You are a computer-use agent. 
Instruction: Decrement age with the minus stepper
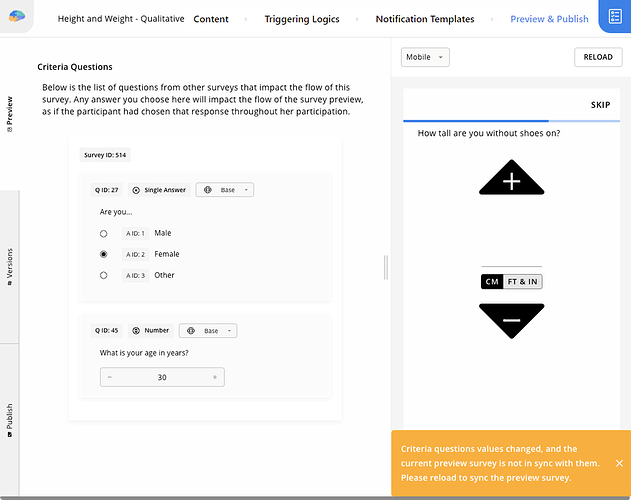[x=109, y=377]
